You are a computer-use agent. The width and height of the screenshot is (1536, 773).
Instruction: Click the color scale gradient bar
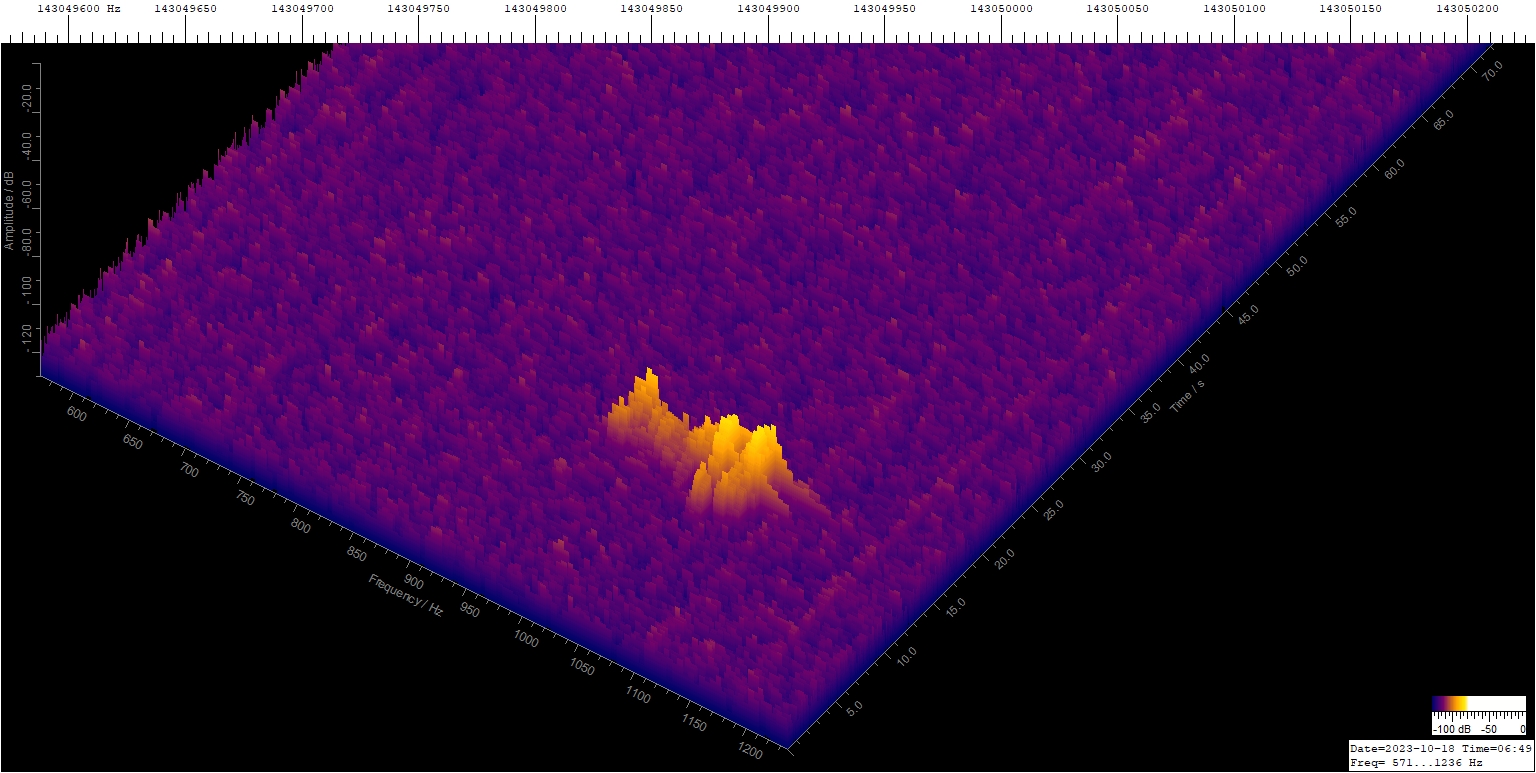coord(1479,703)
